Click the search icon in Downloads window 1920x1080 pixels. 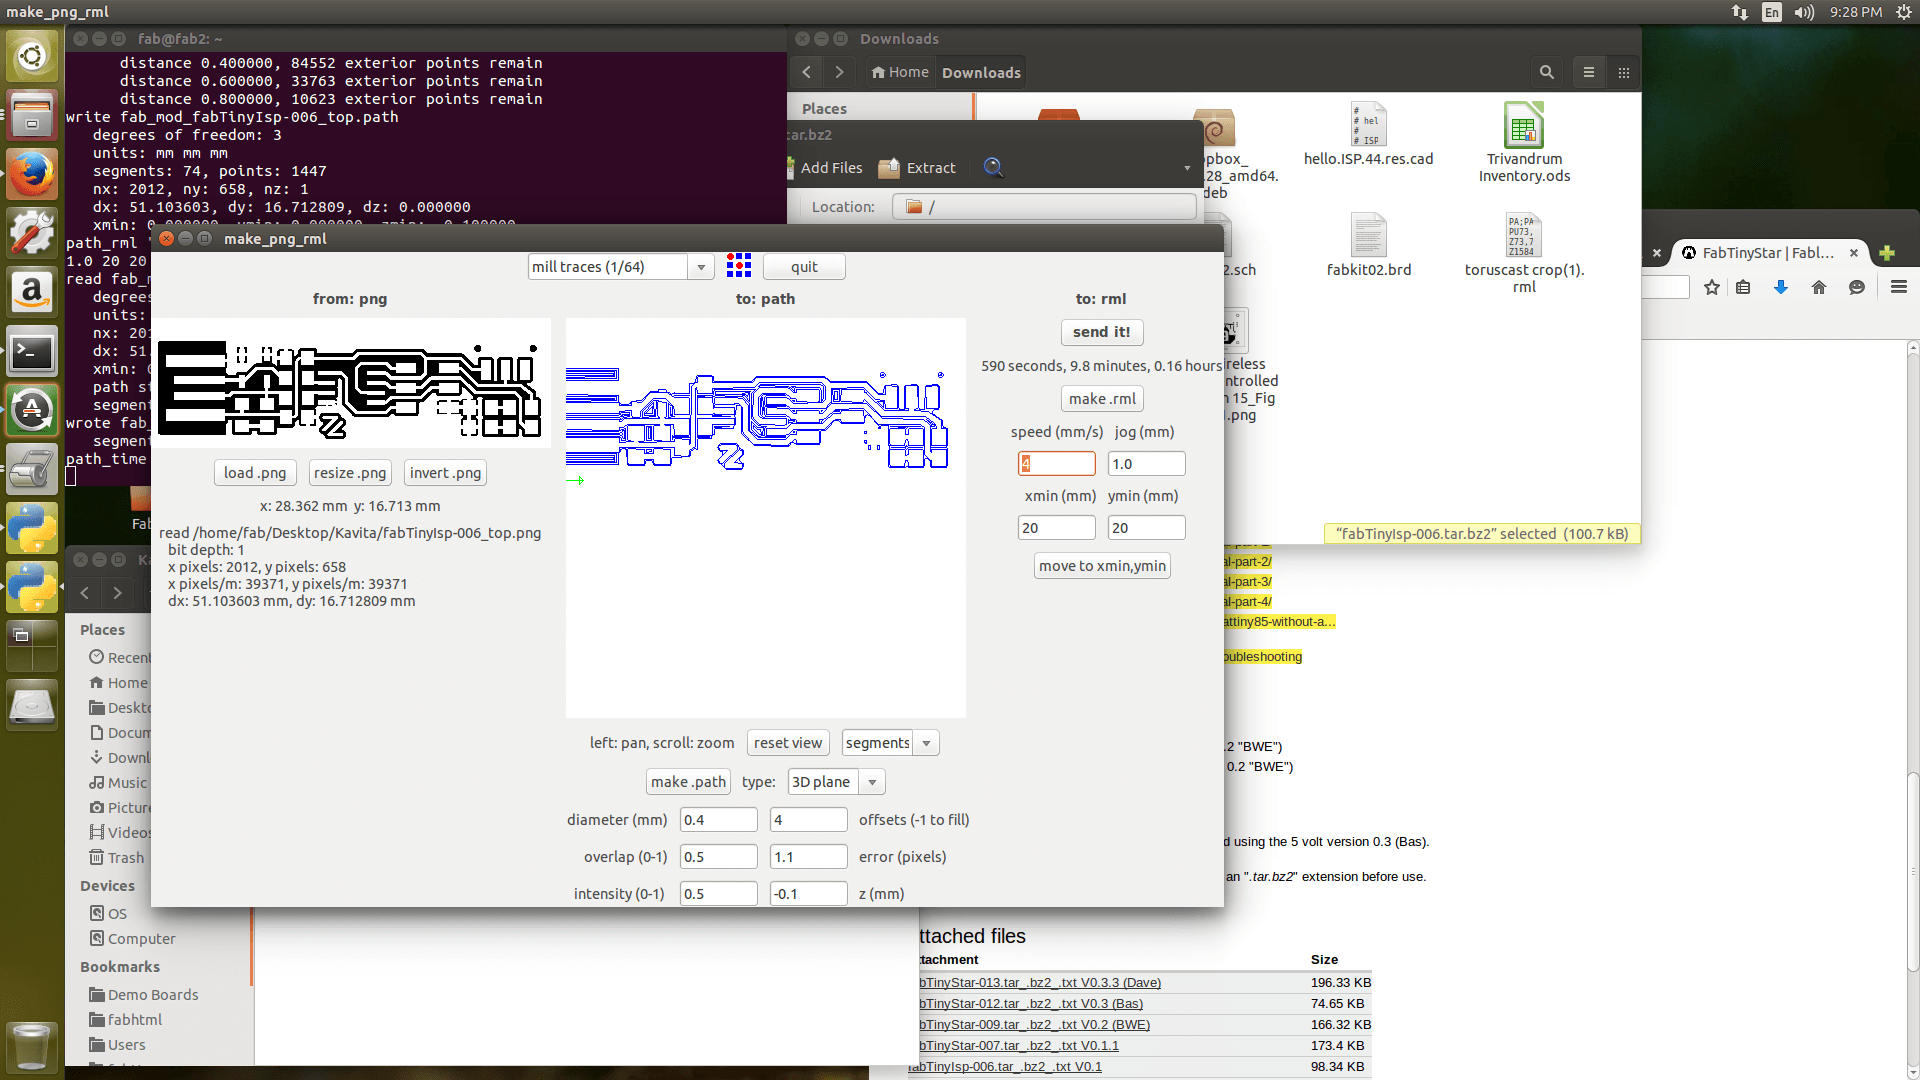[1546, 72]
